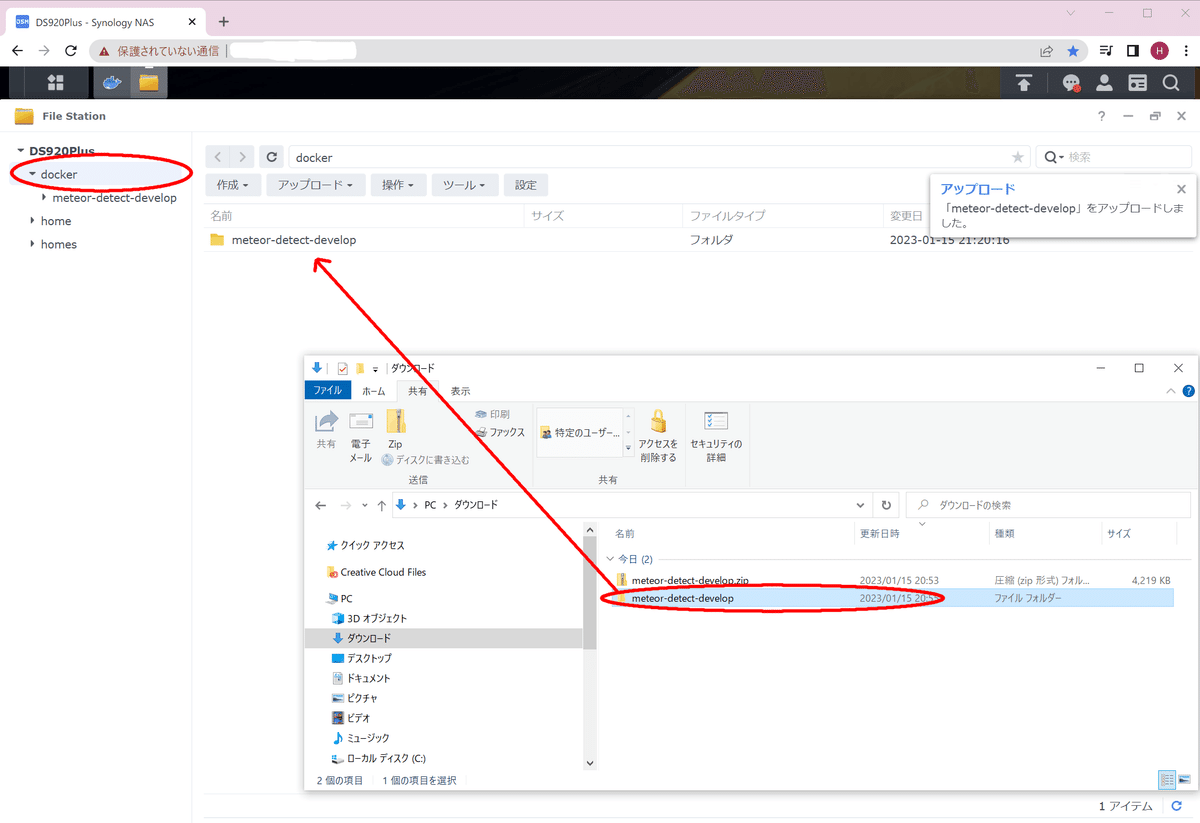Bookmark this page with the star icon
Image resolution: width=1200 pixels, height=823 pixels.
(x=1073, y=50)
